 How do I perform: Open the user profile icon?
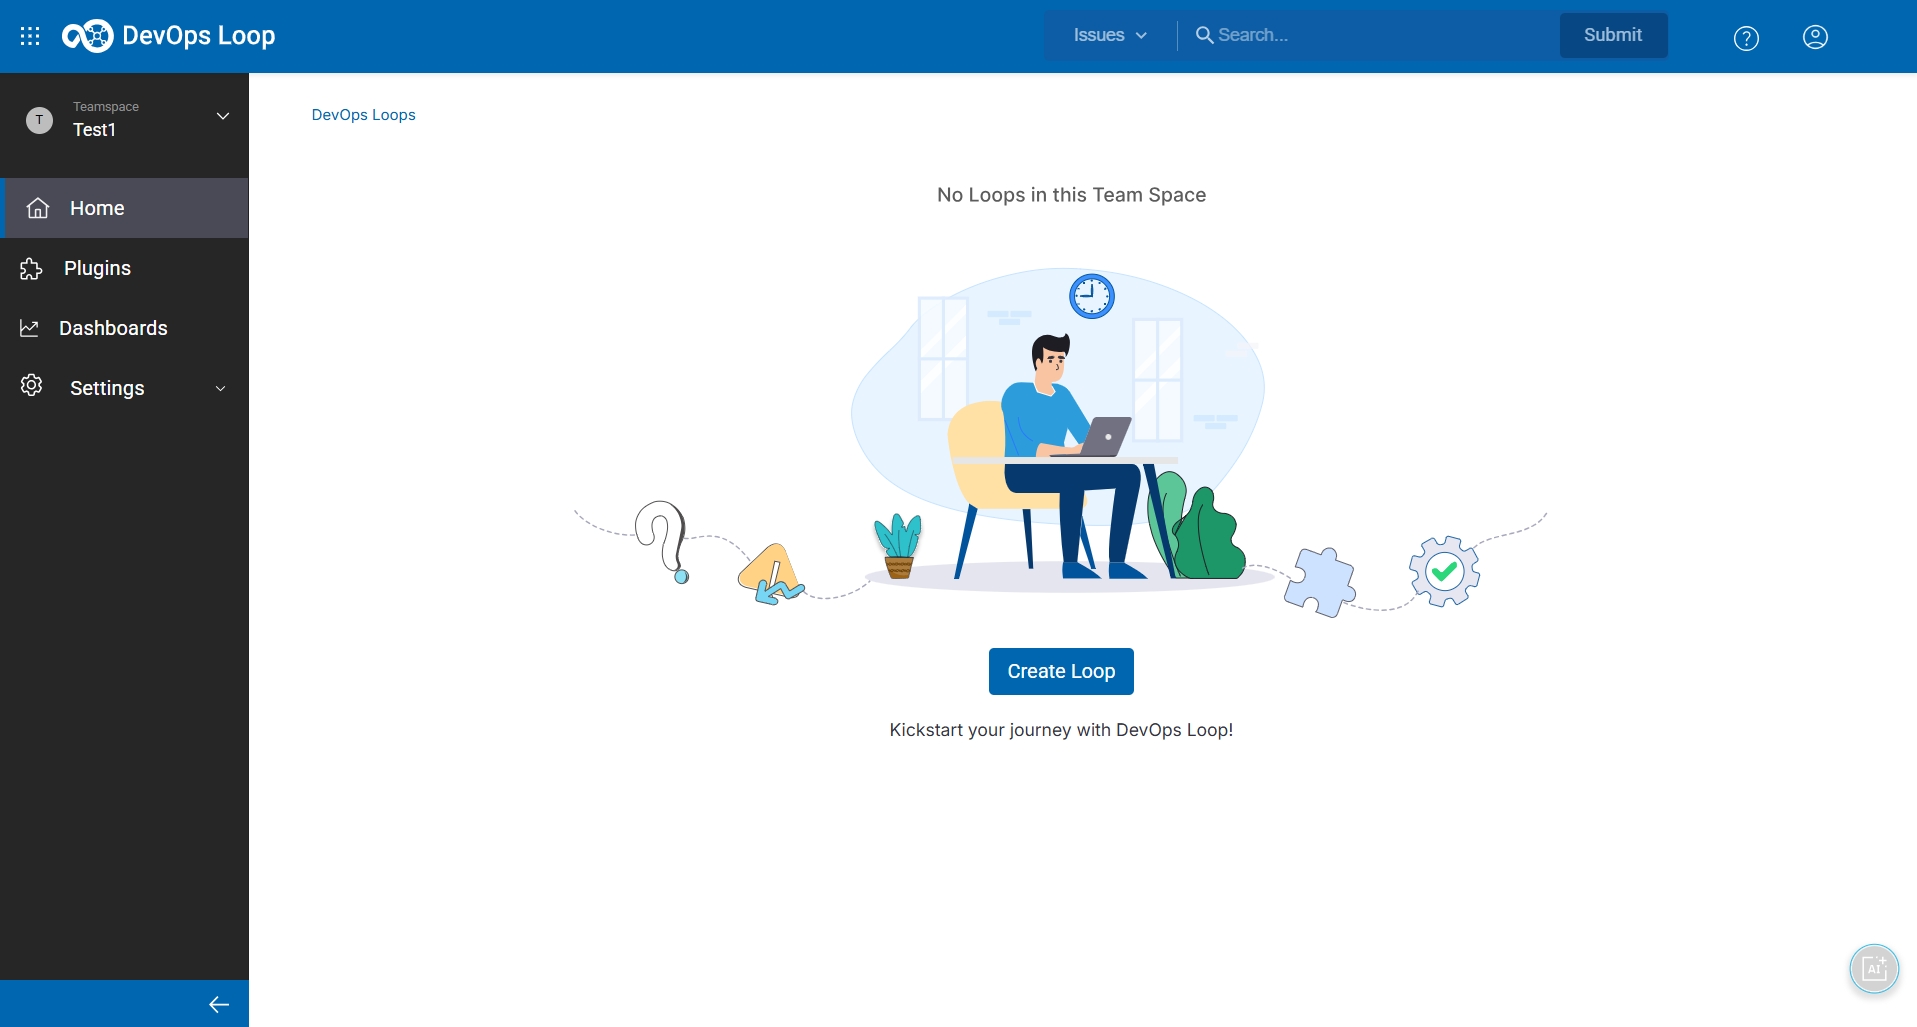coord(1815,37)
